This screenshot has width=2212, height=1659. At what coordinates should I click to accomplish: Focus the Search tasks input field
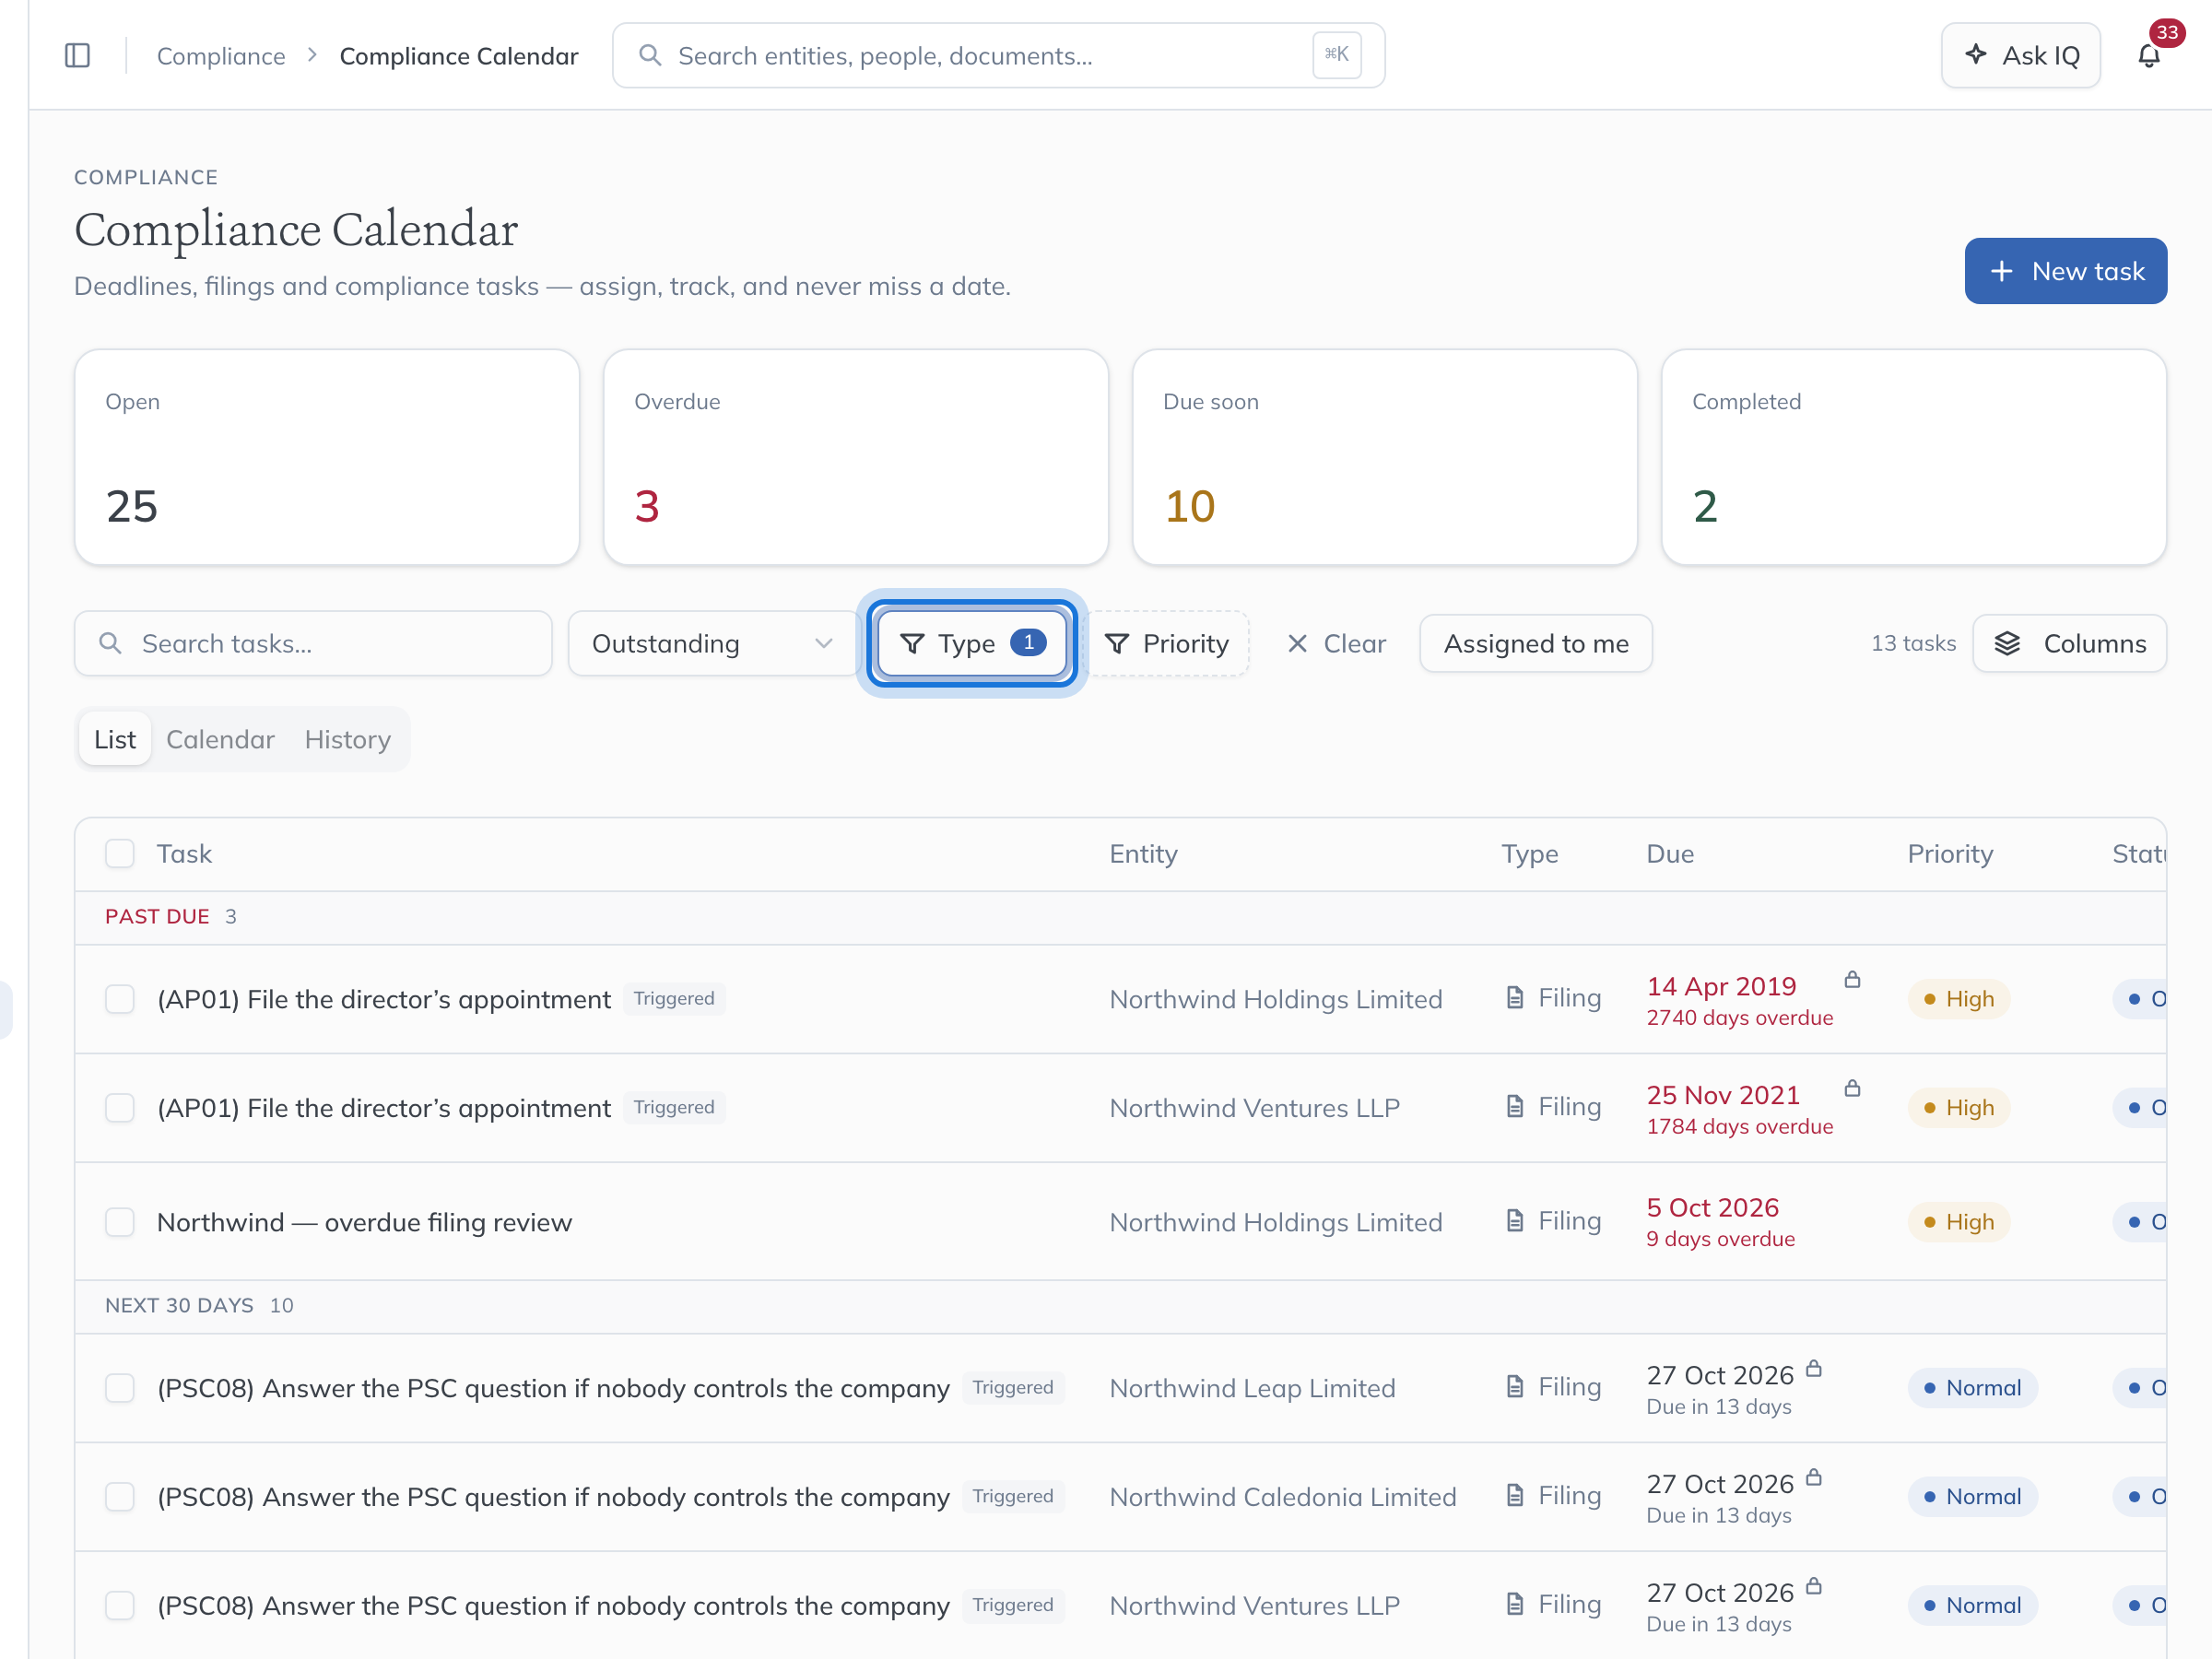pyautogui.click(x=313, y=643)
